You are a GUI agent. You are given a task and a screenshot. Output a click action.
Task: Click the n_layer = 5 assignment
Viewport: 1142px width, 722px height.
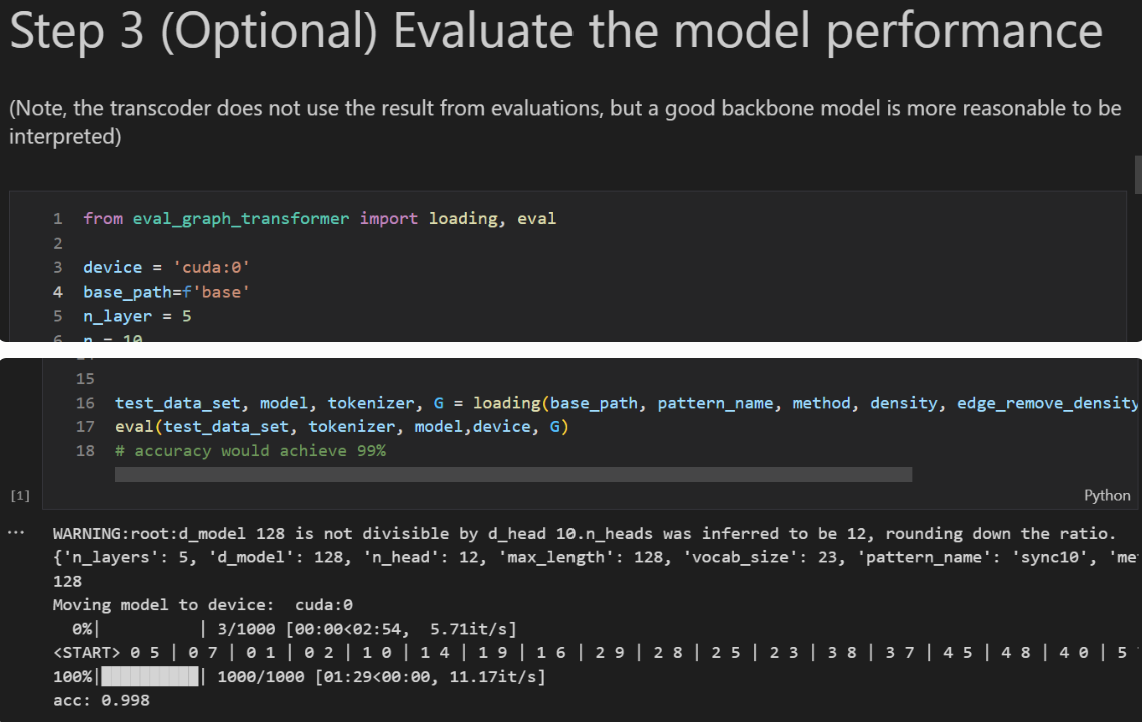tap(137, 316)
